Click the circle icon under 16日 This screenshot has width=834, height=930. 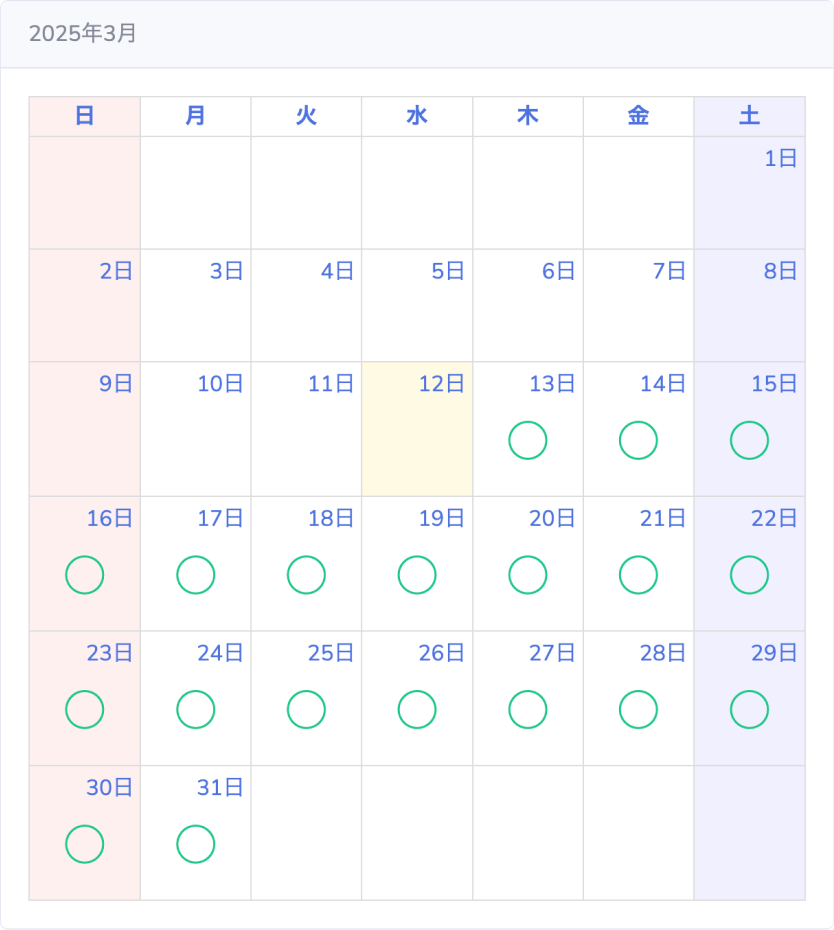click(x=85, y=575)
